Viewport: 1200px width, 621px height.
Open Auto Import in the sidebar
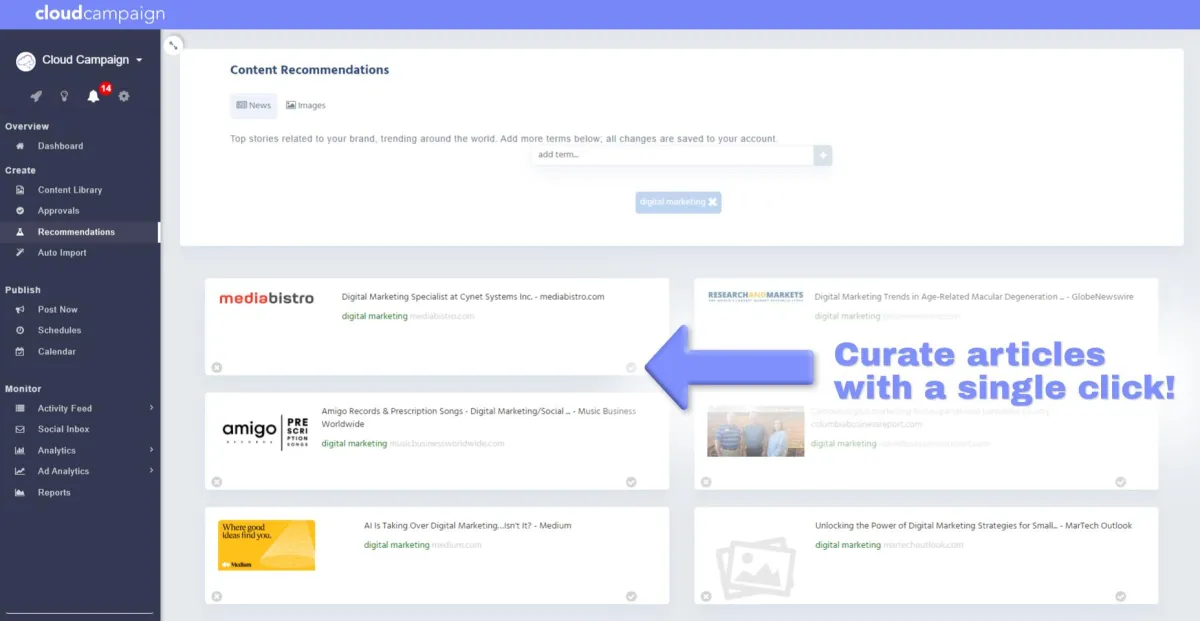(x=62, y=253)
